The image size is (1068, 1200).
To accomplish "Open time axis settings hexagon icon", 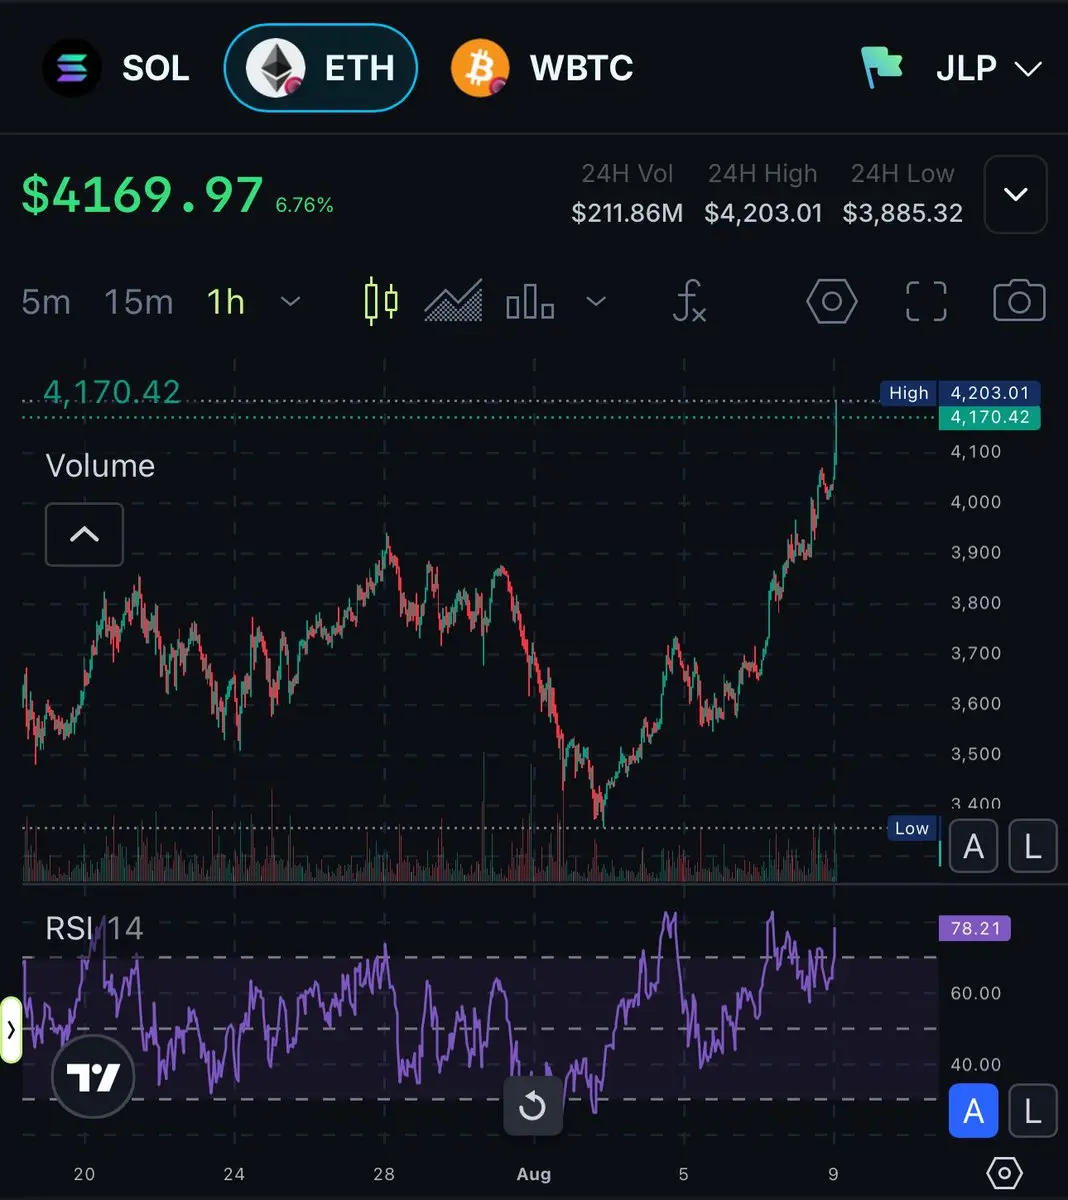I will [x=1004, y=1172].
